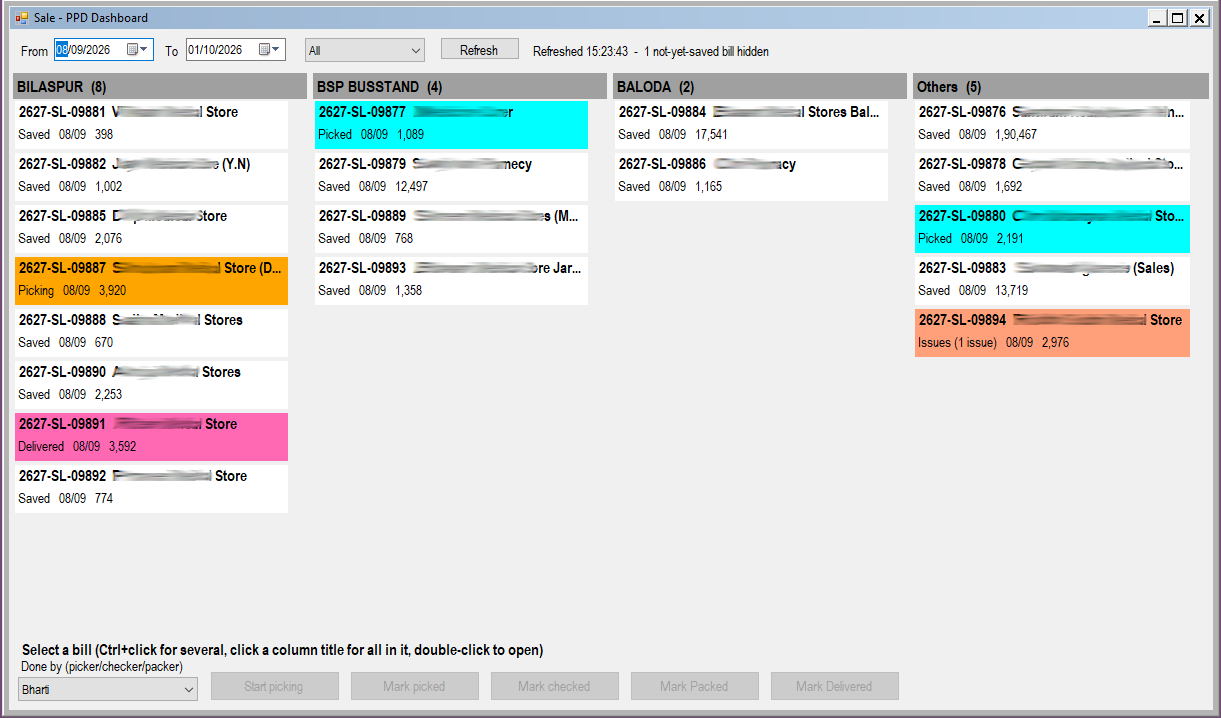The image size is (1221, 718).
Task: Click the app icon in the title bar
Action: (21, 18)
